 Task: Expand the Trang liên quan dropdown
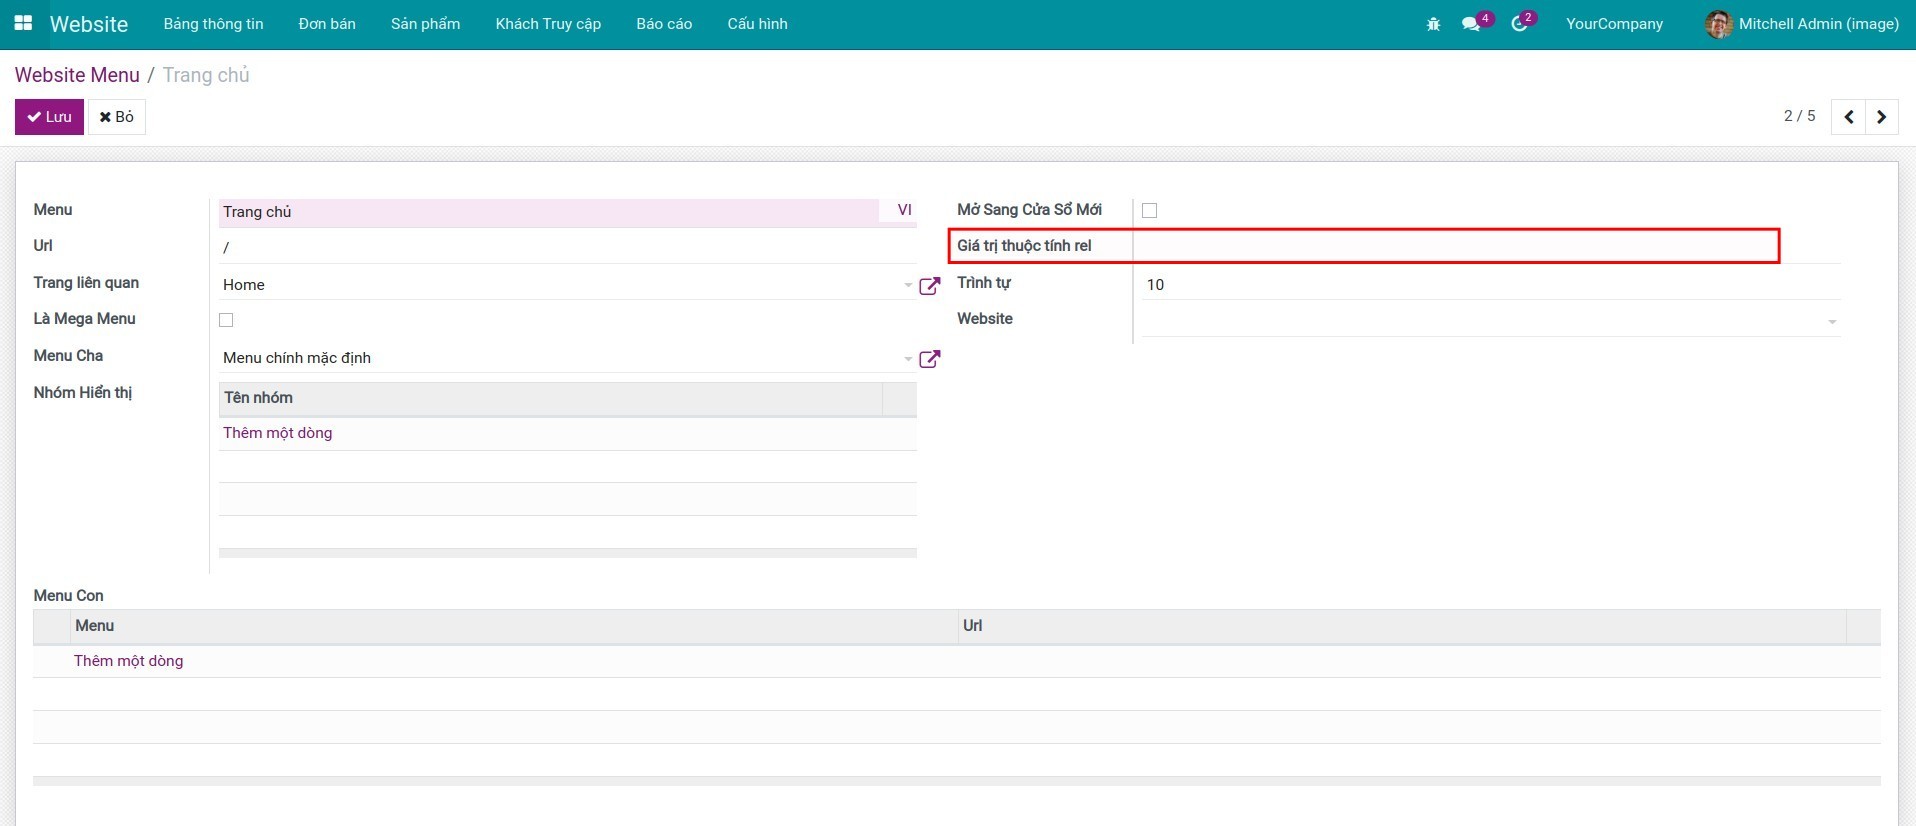907,286
